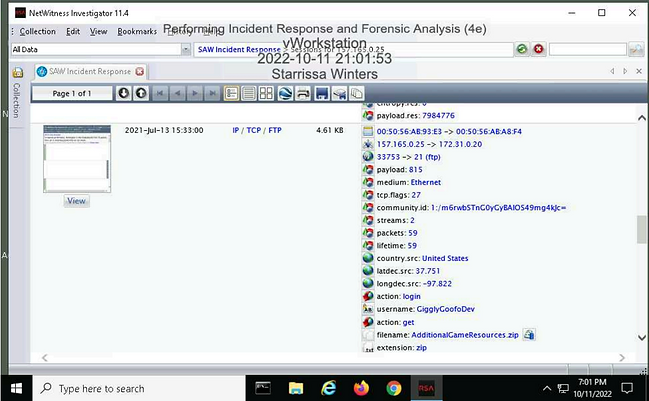649x401 pixels.
Task: Open the Bookmarks menu
Action: pyautogui.click(x=137, y=31)
